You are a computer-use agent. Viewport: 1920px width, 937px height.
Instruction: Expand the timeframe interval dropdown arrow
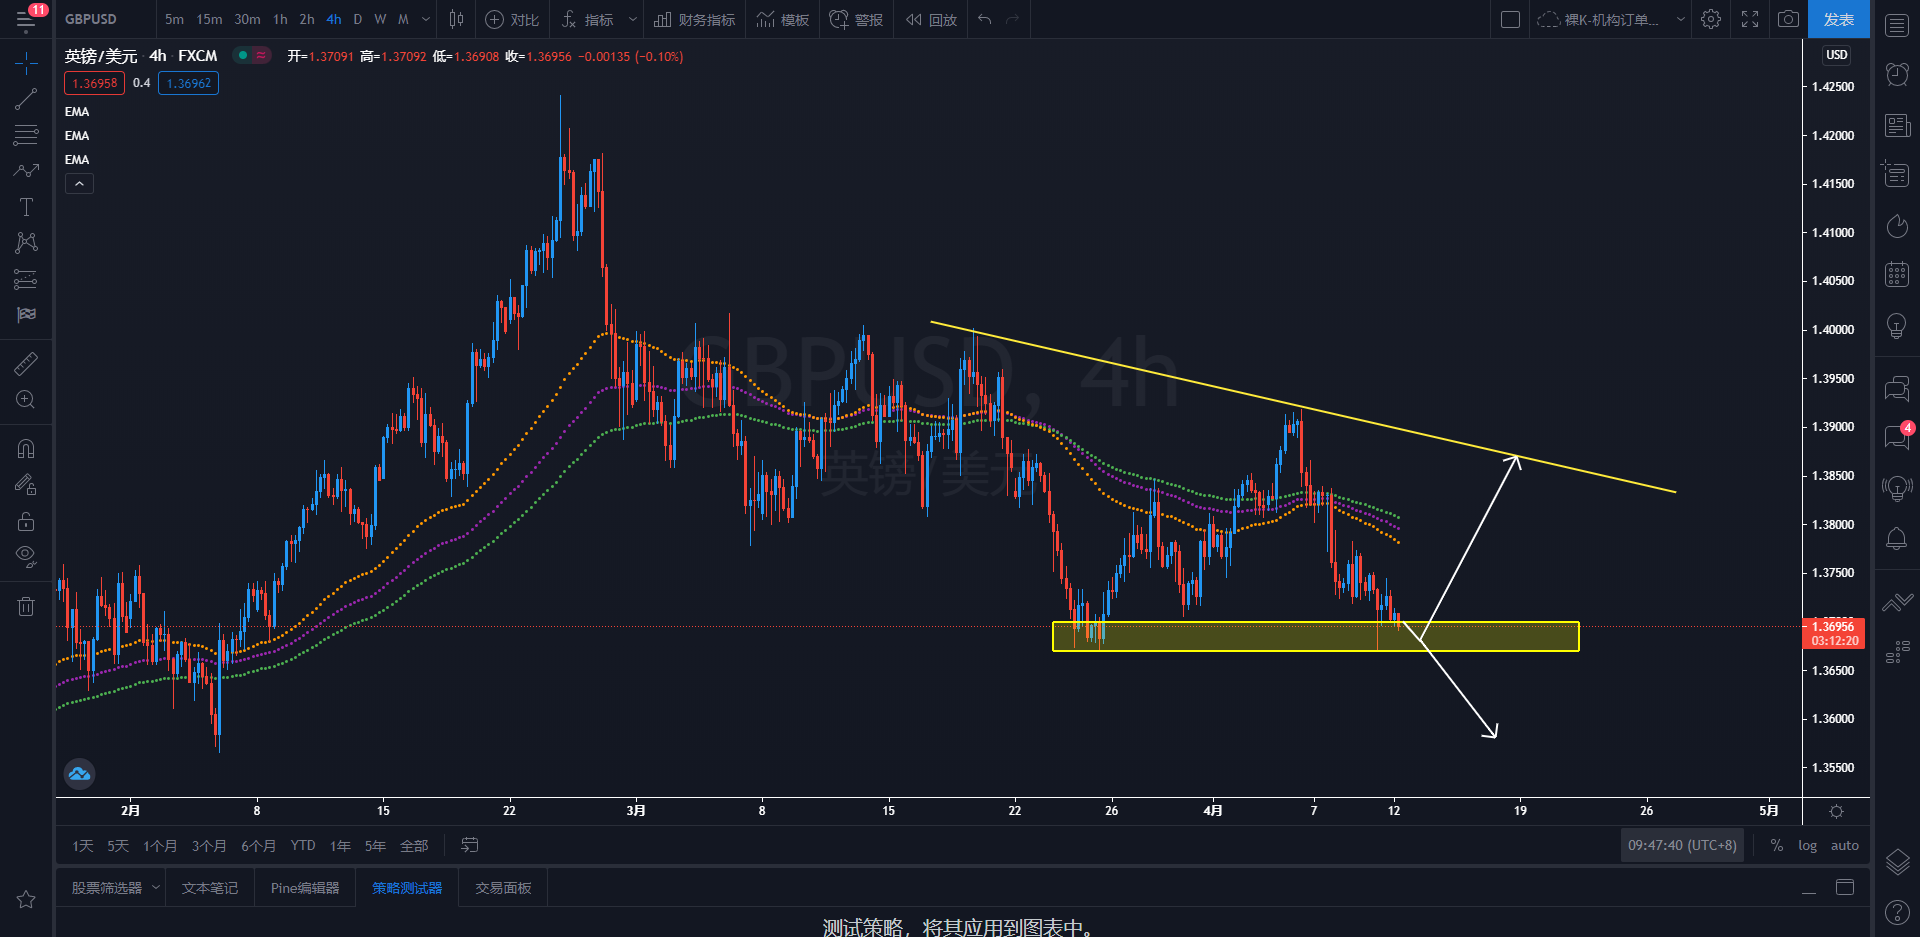click(426, 19)
